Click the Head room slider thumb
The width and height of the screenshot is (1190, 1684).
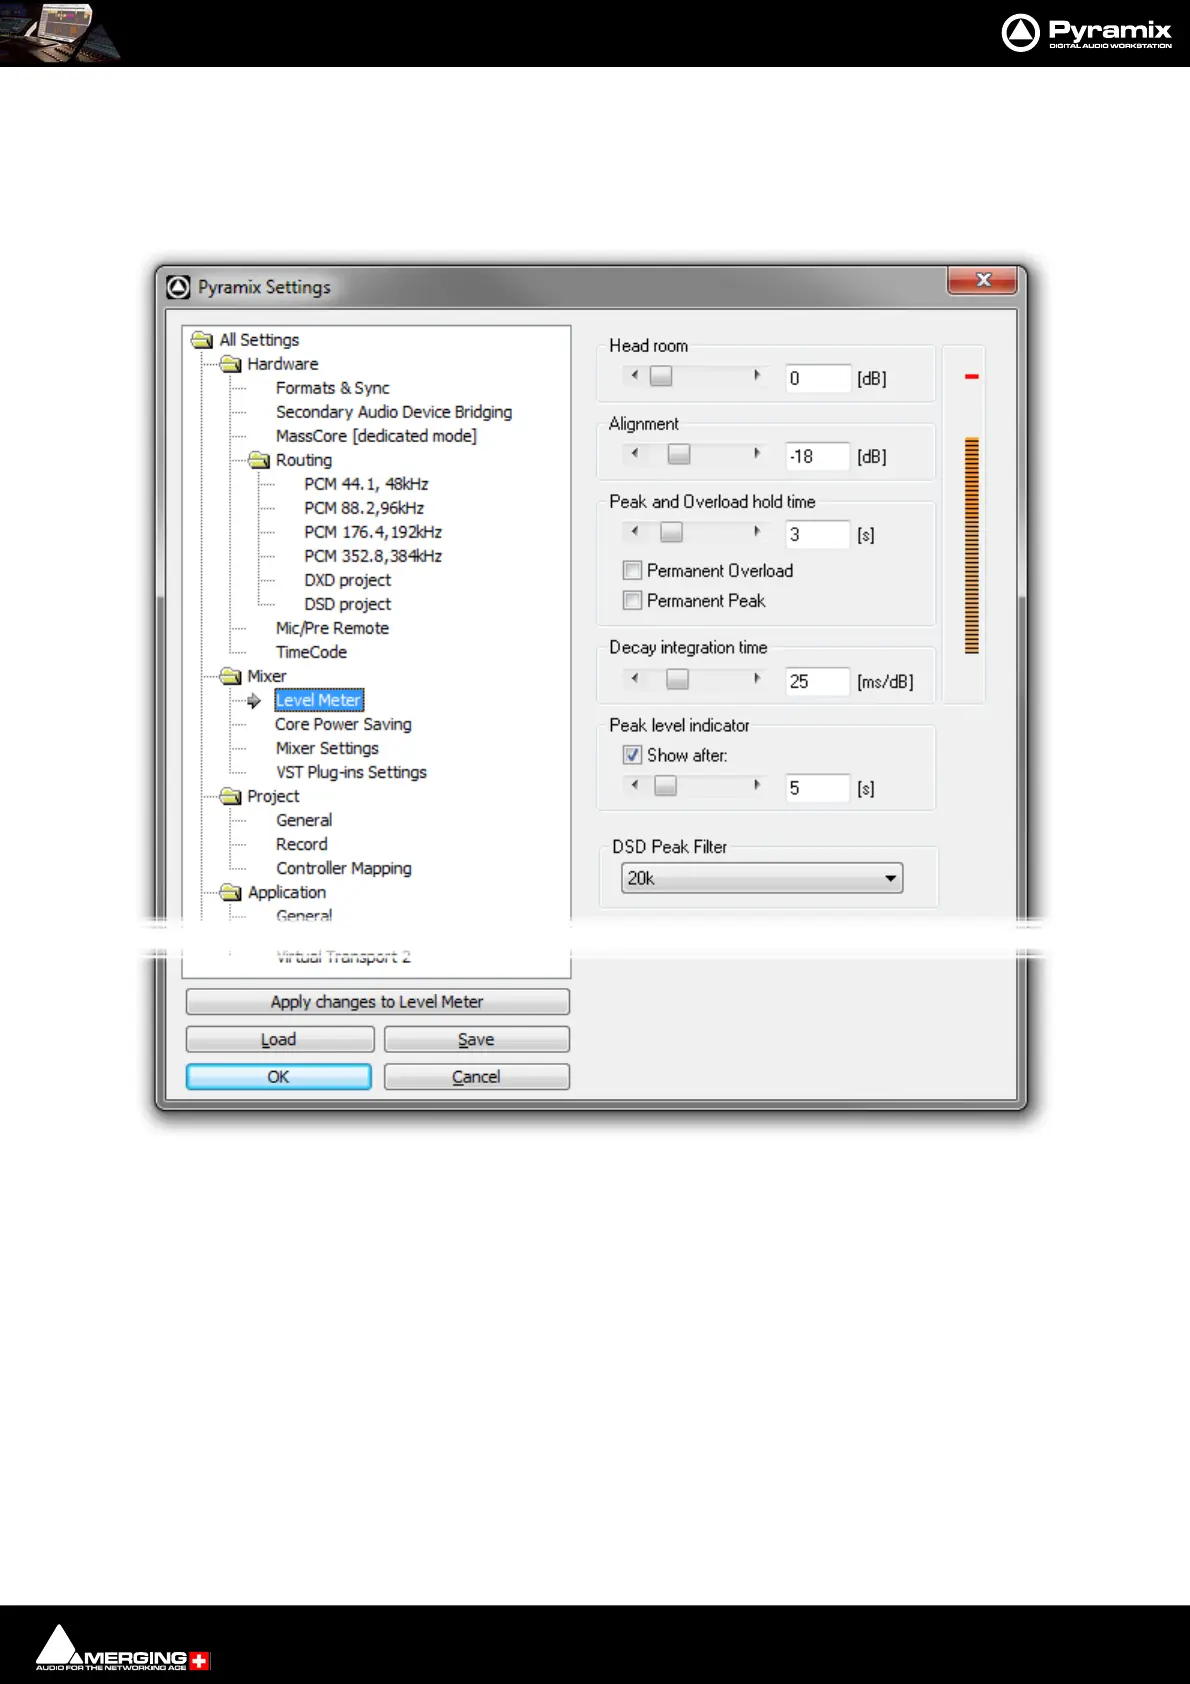click(660, 375)
